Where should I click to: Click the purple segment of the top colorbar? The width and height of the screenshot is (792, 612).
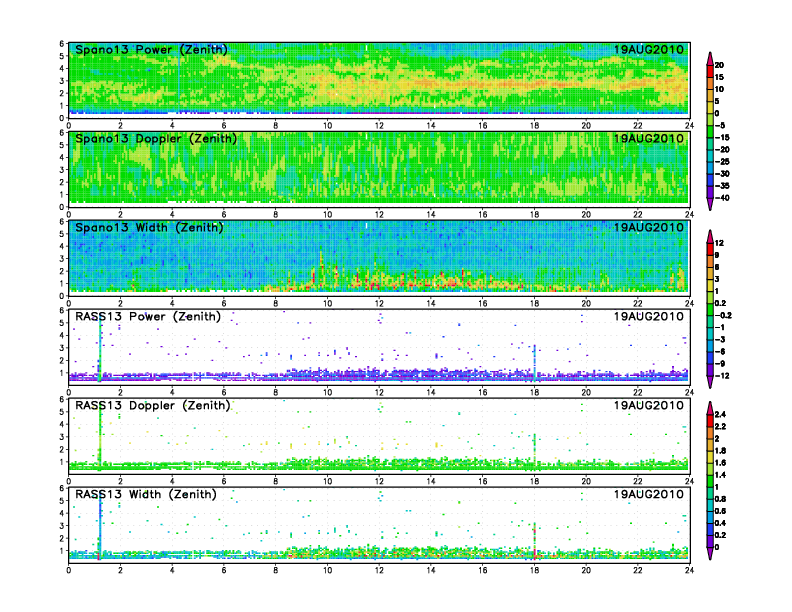coord(710,192)
